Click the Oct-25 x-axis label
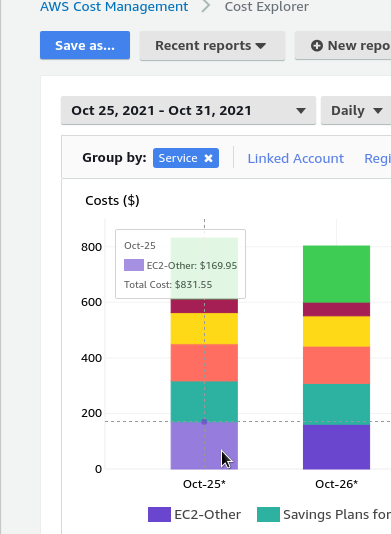The image size is (391, 534). pos(204,484)
